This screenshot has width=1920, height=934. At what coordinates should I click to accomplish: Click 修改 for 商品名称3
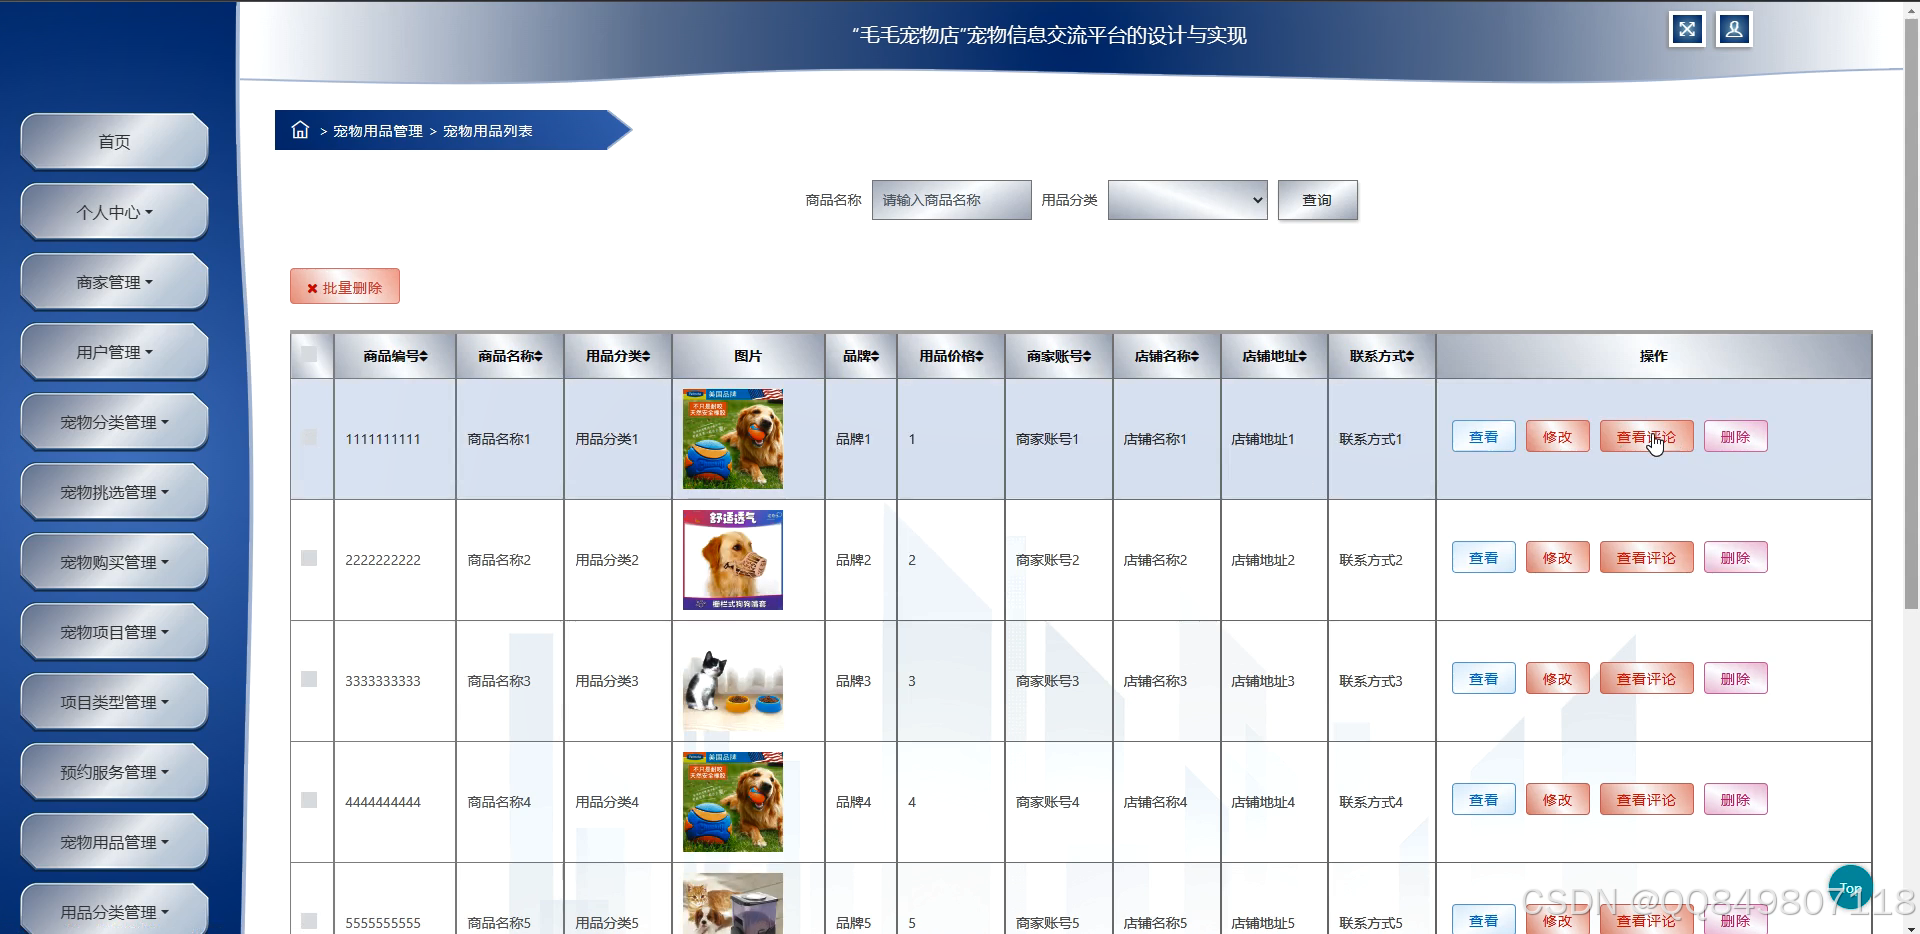[1557, 679]
